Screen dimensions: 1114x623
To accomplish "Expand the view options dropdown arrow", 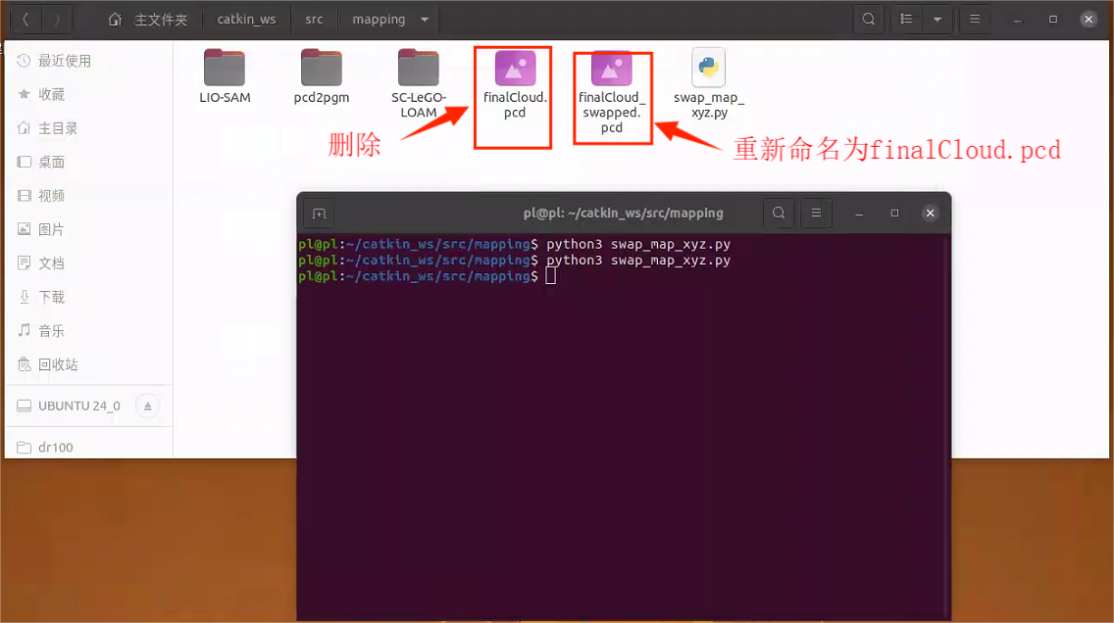I will (937, 19).
